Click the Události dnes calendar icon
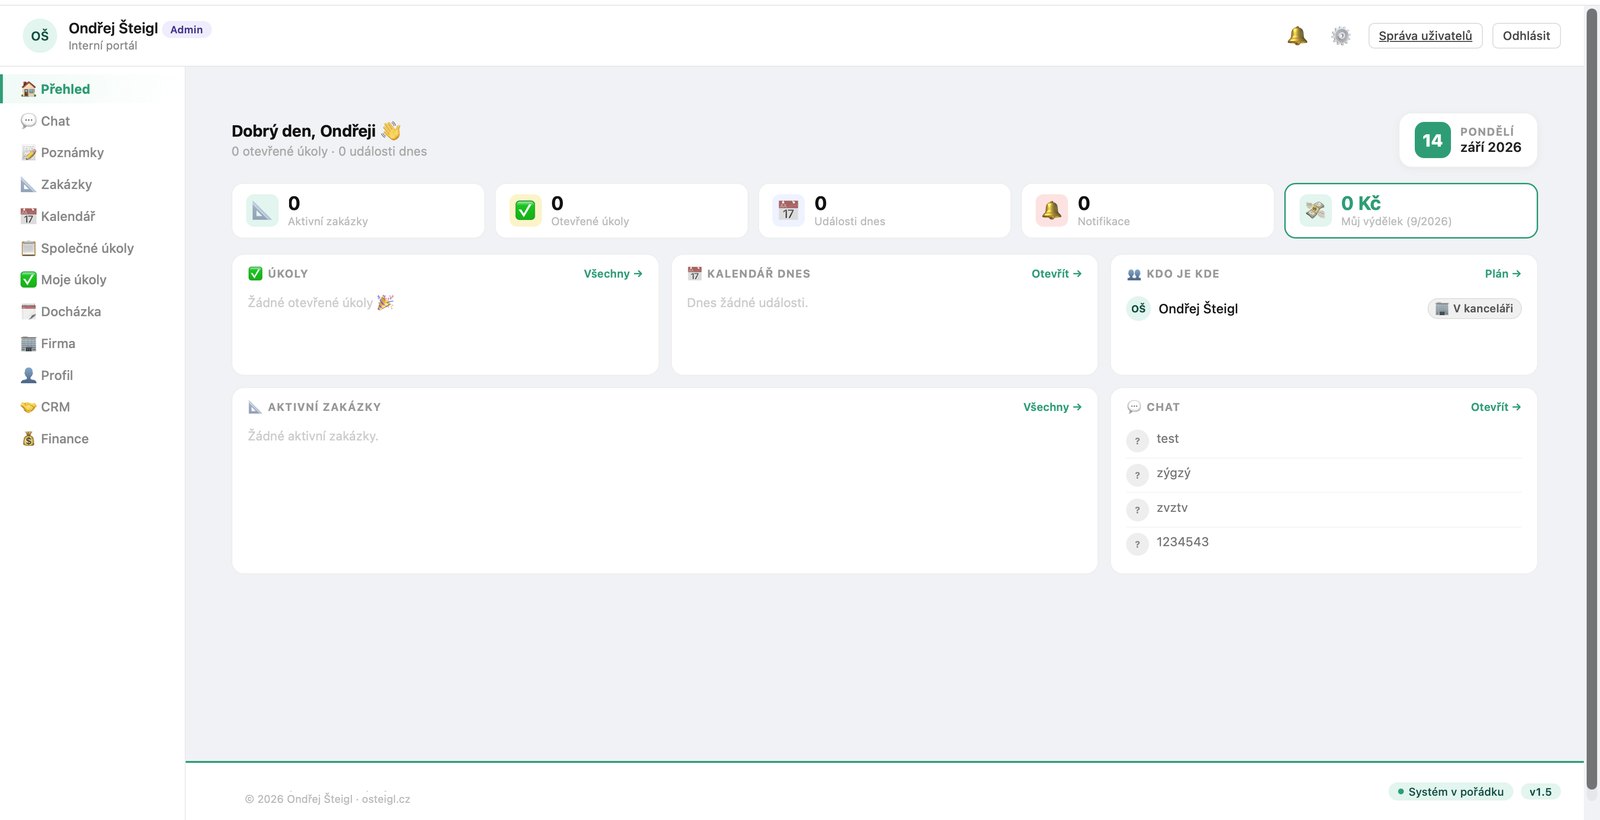The image size is (1600, 820). 788,211
